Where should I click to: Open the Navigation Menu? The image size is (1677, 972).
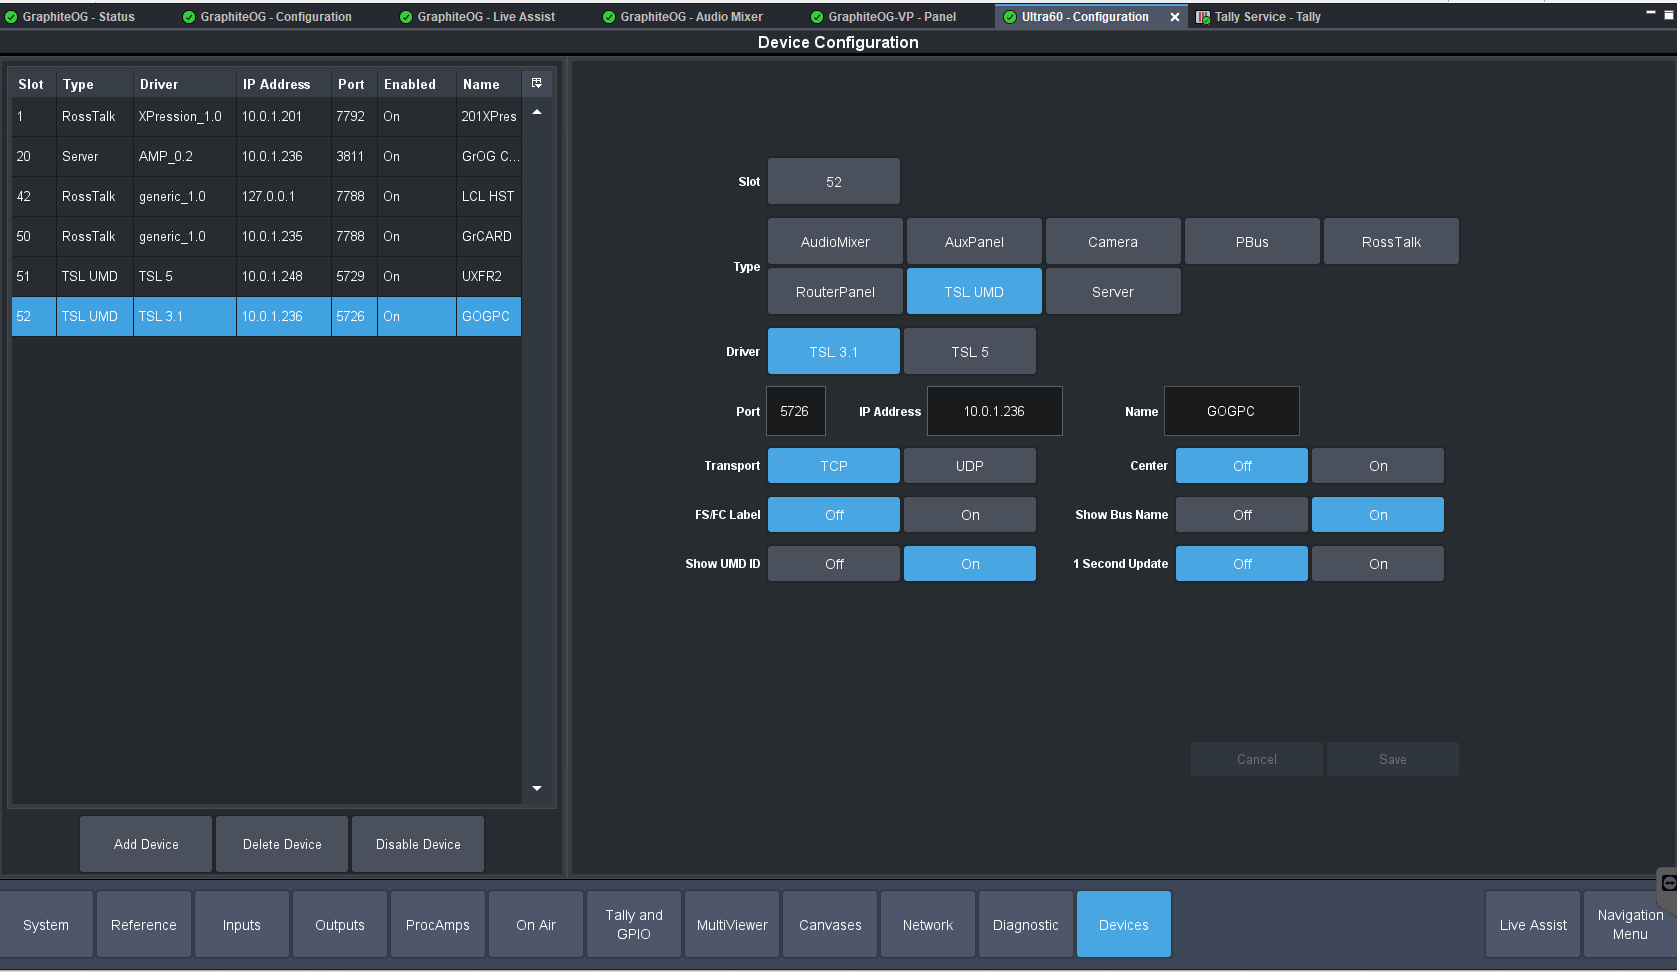coord(1629,924)
